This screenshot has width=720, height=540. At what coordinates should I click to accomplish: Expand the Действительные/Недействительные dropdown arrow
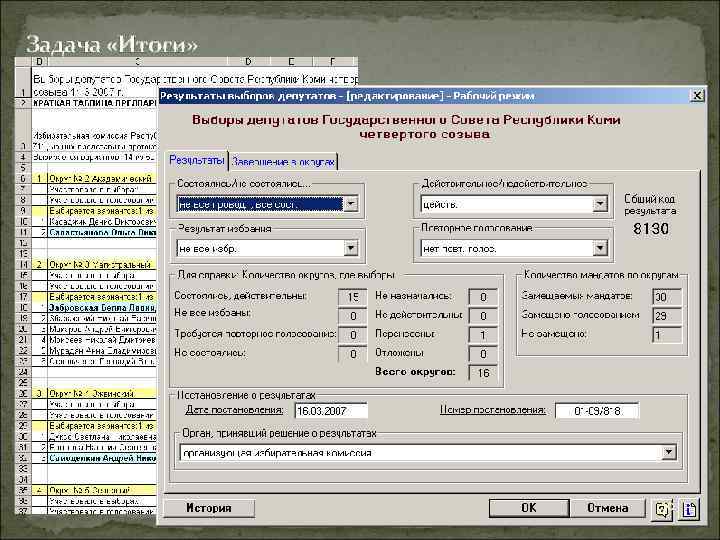point(600,204)
